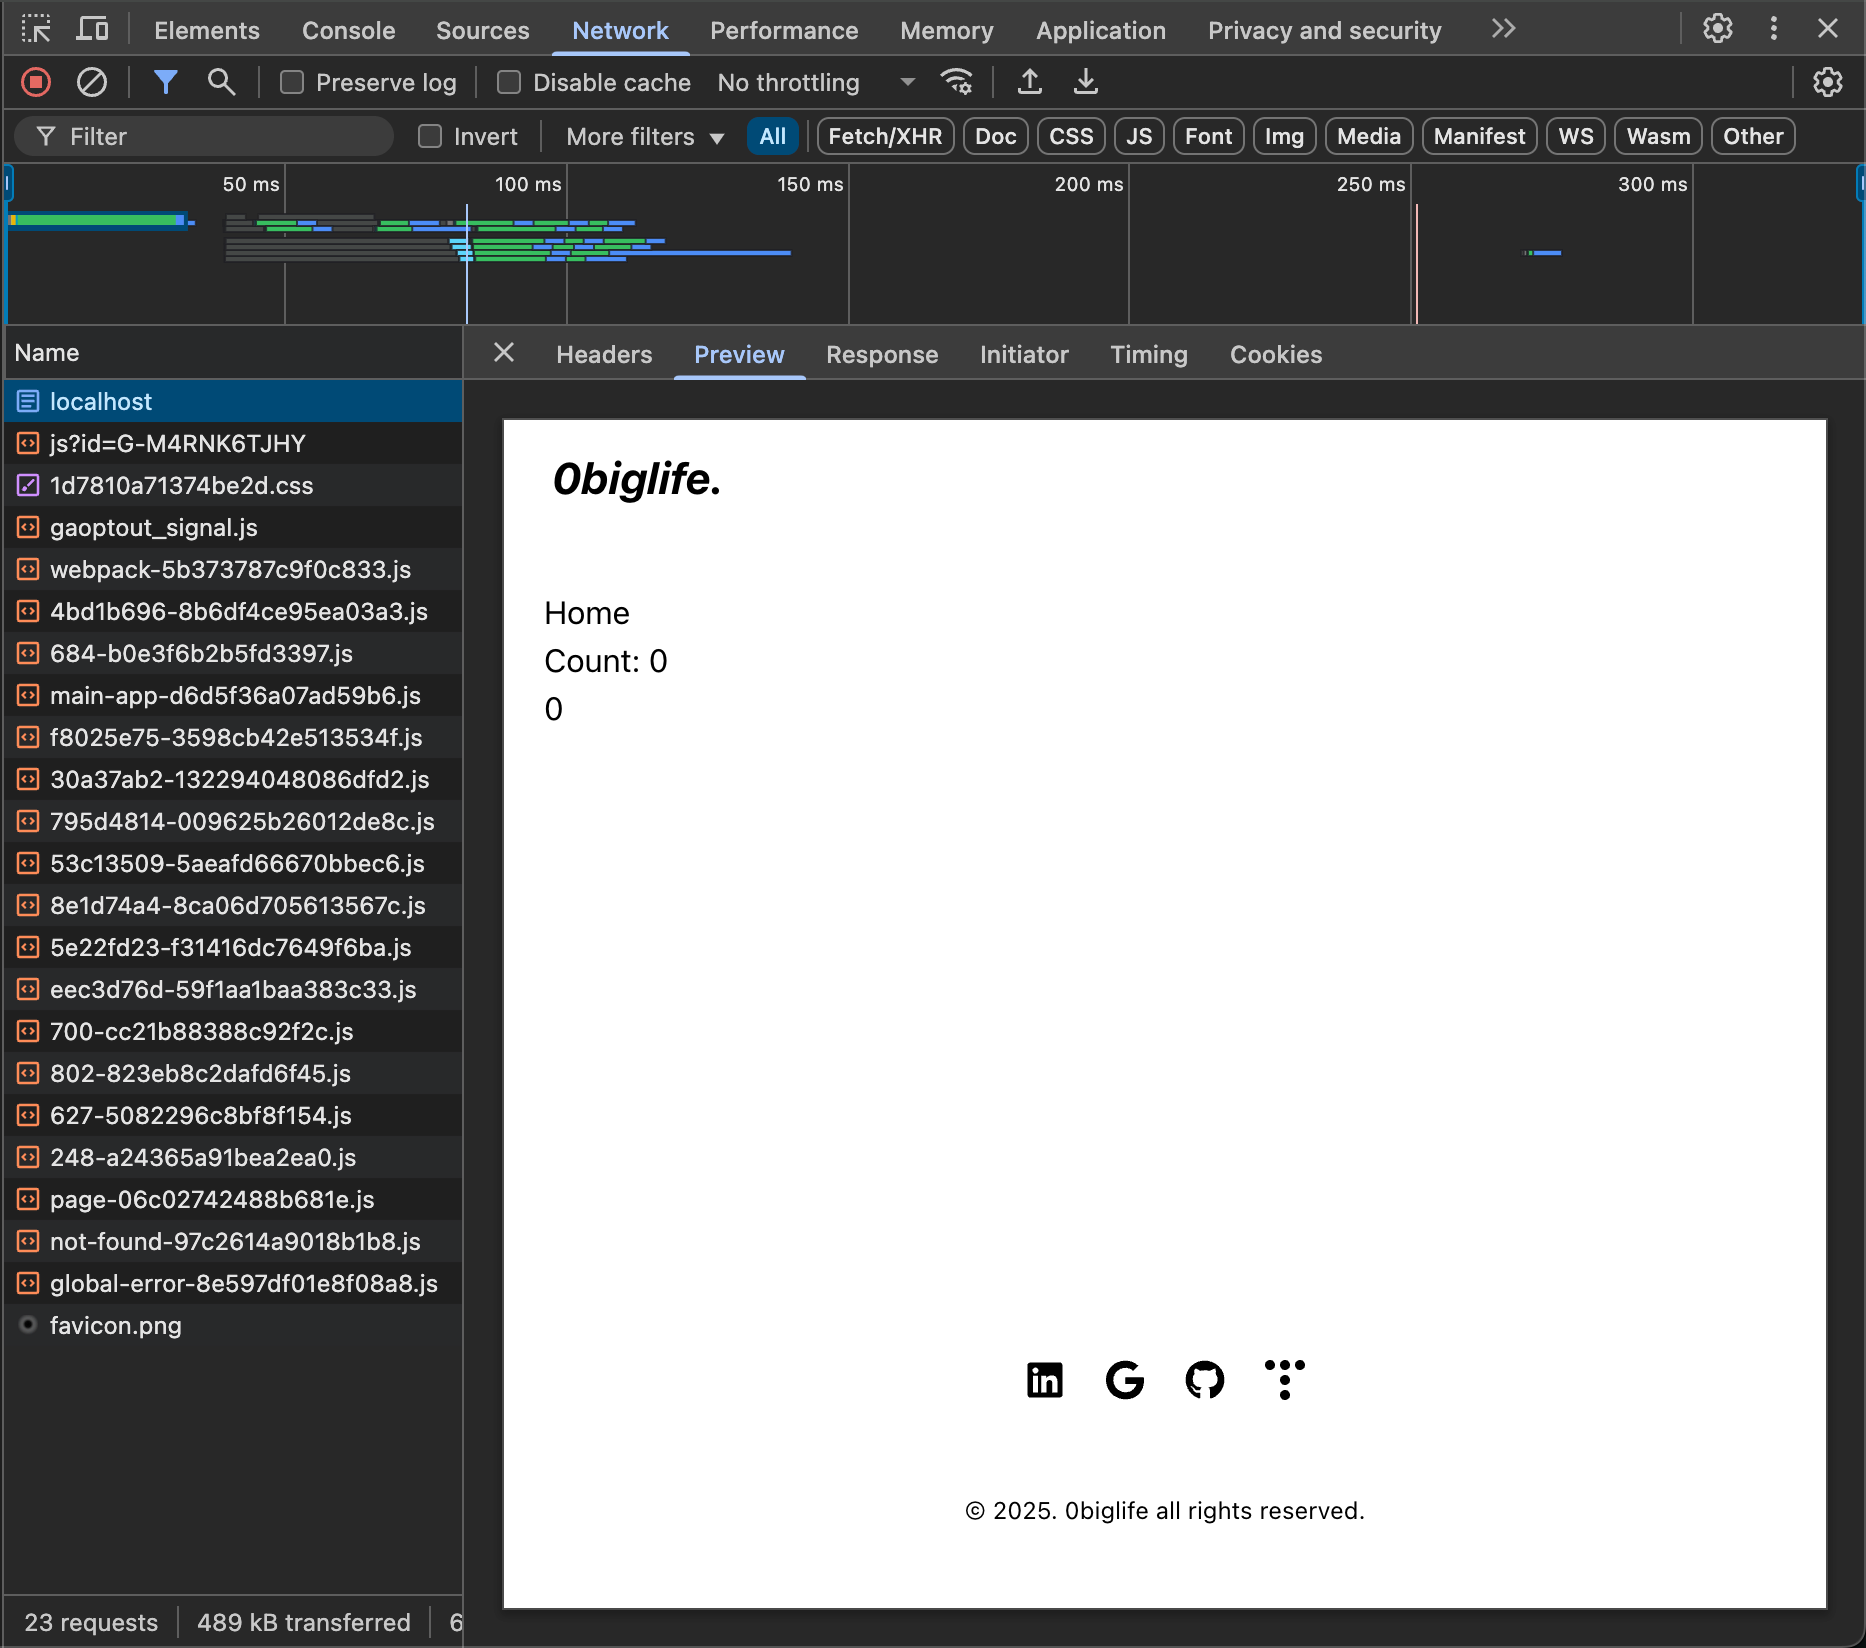The width and height of the screenshot is (1866, 1648).
Task: Click the export HAR download icon
Action: click(1085, 82)
